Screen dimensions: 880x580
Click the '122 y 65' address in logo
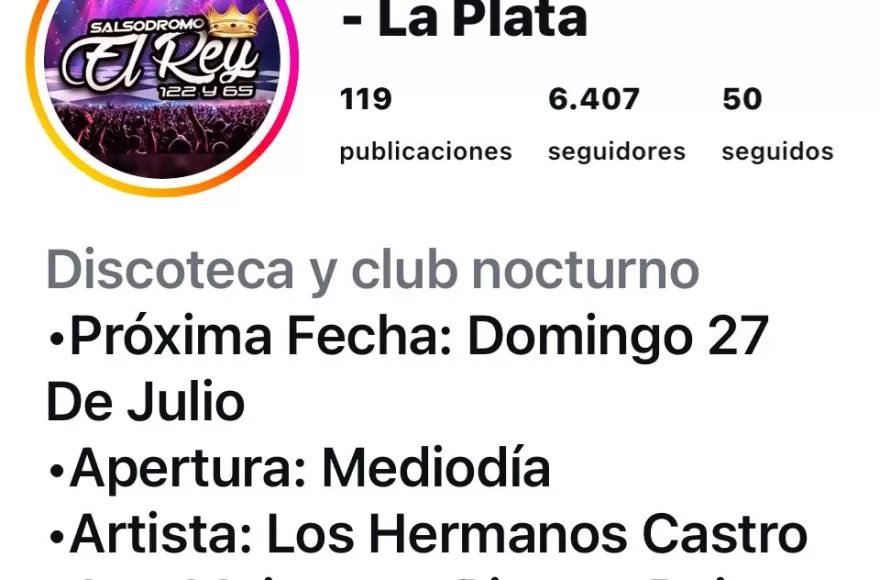click(x=207, y=91)
